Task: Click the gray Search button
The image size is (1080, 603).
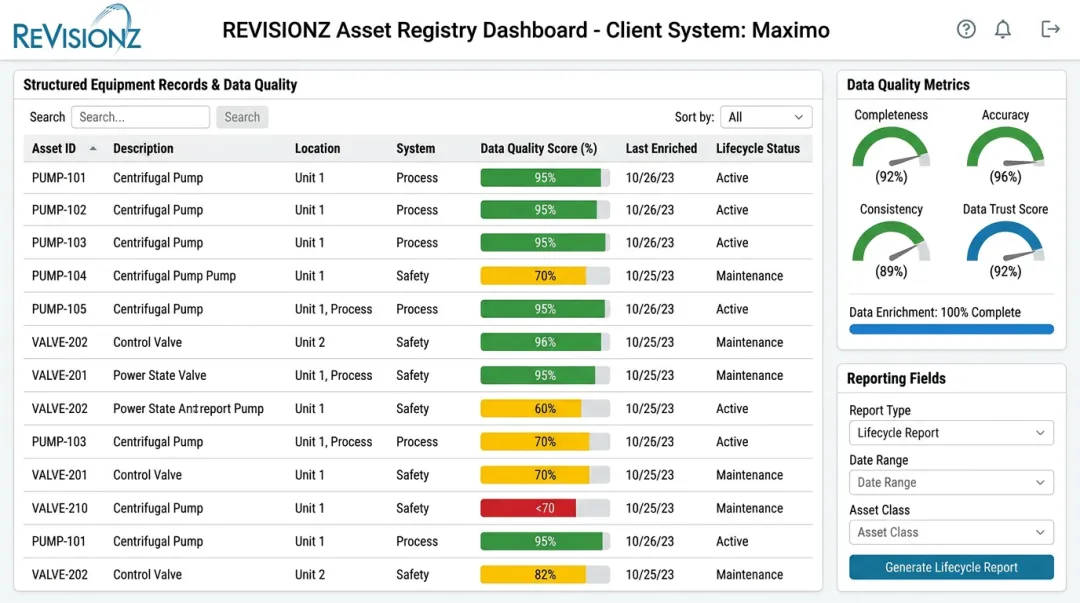Action: (x=242, y=117)
